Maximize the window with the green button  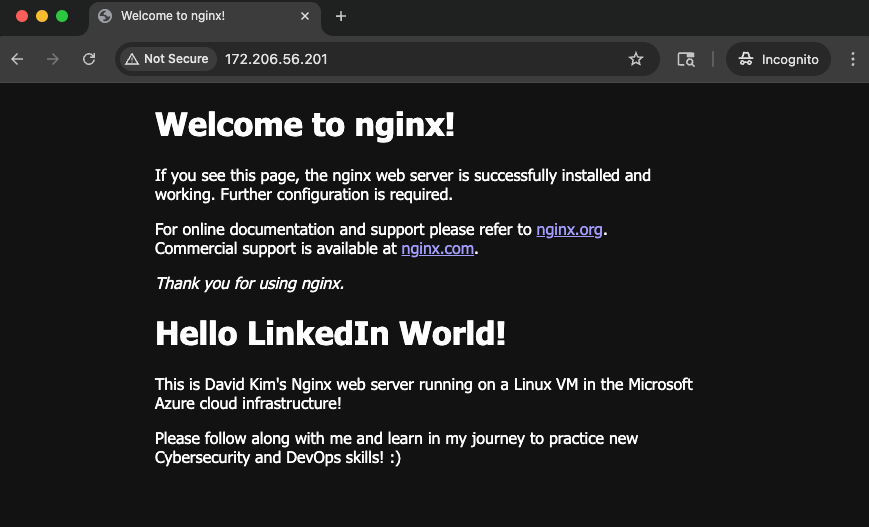point(62,16)
